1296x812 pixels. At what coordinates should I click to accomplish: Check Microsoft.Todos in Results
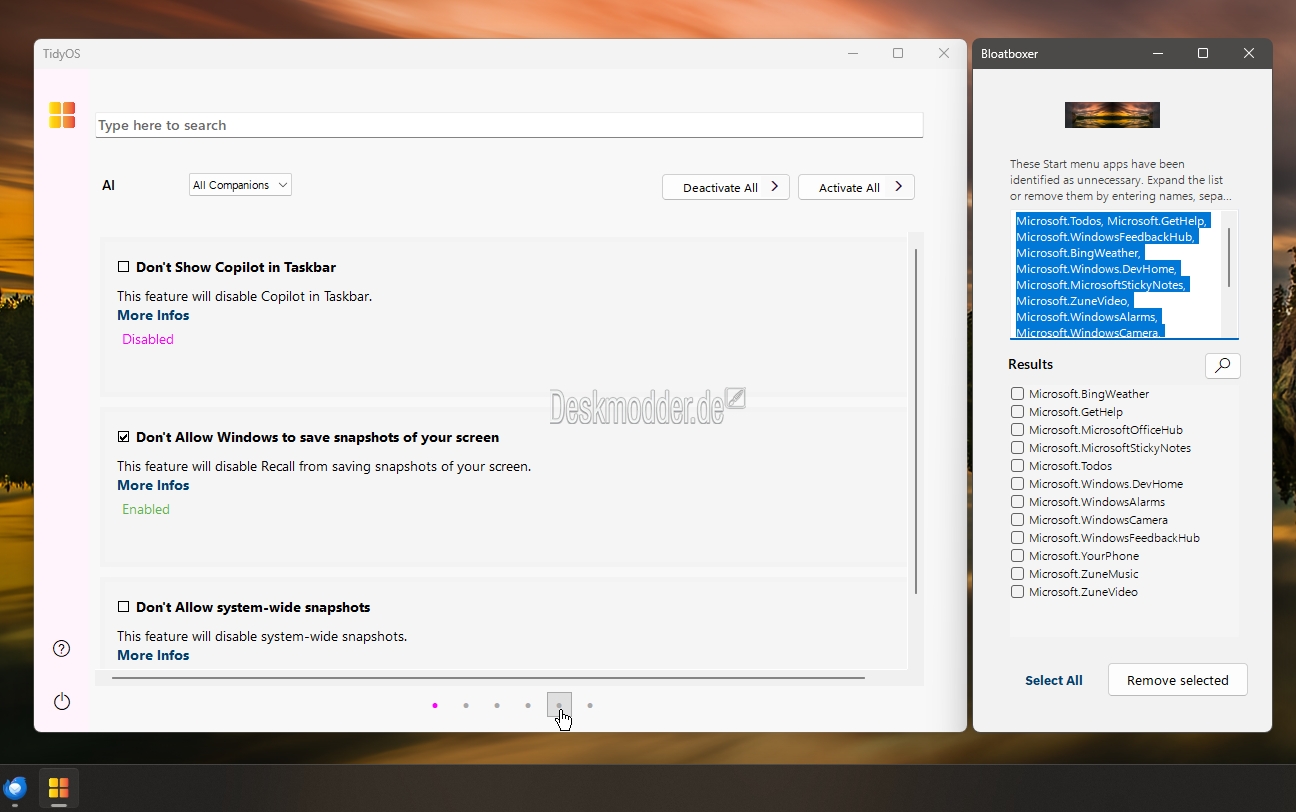(1017, 466)
